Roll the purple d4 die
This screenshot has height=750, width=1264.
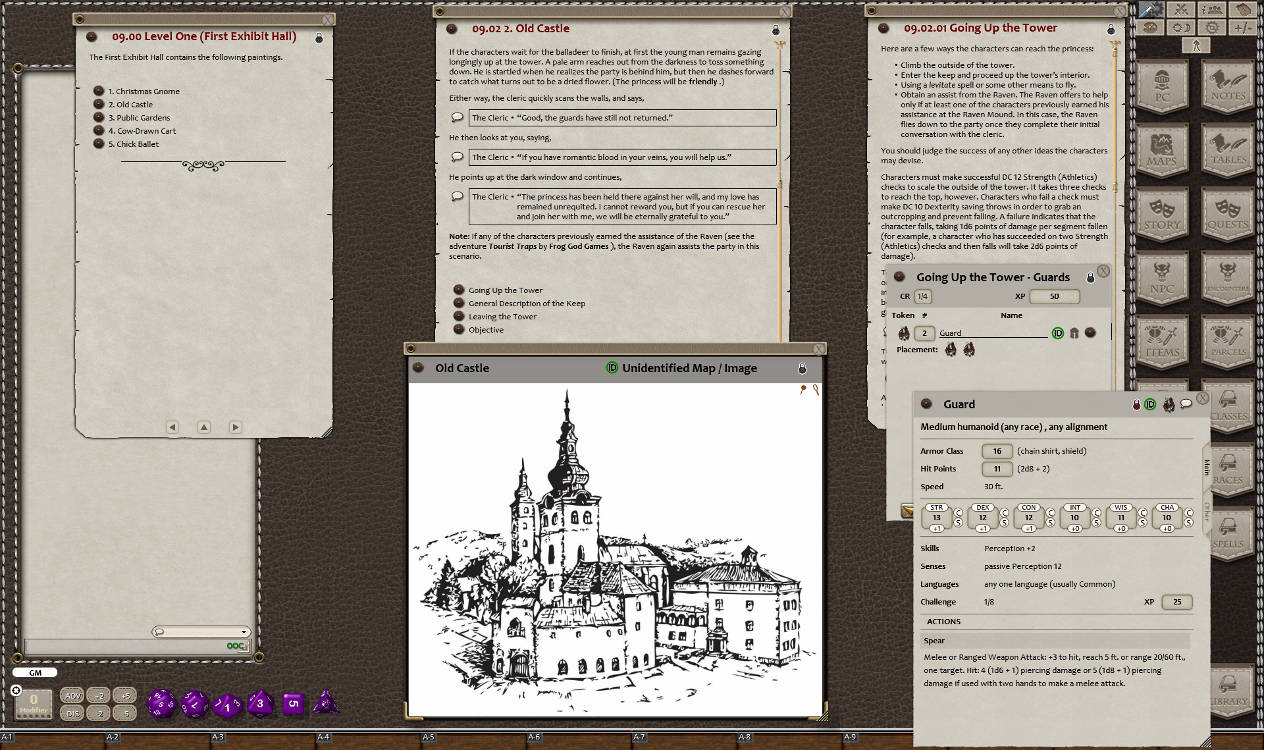326,703
